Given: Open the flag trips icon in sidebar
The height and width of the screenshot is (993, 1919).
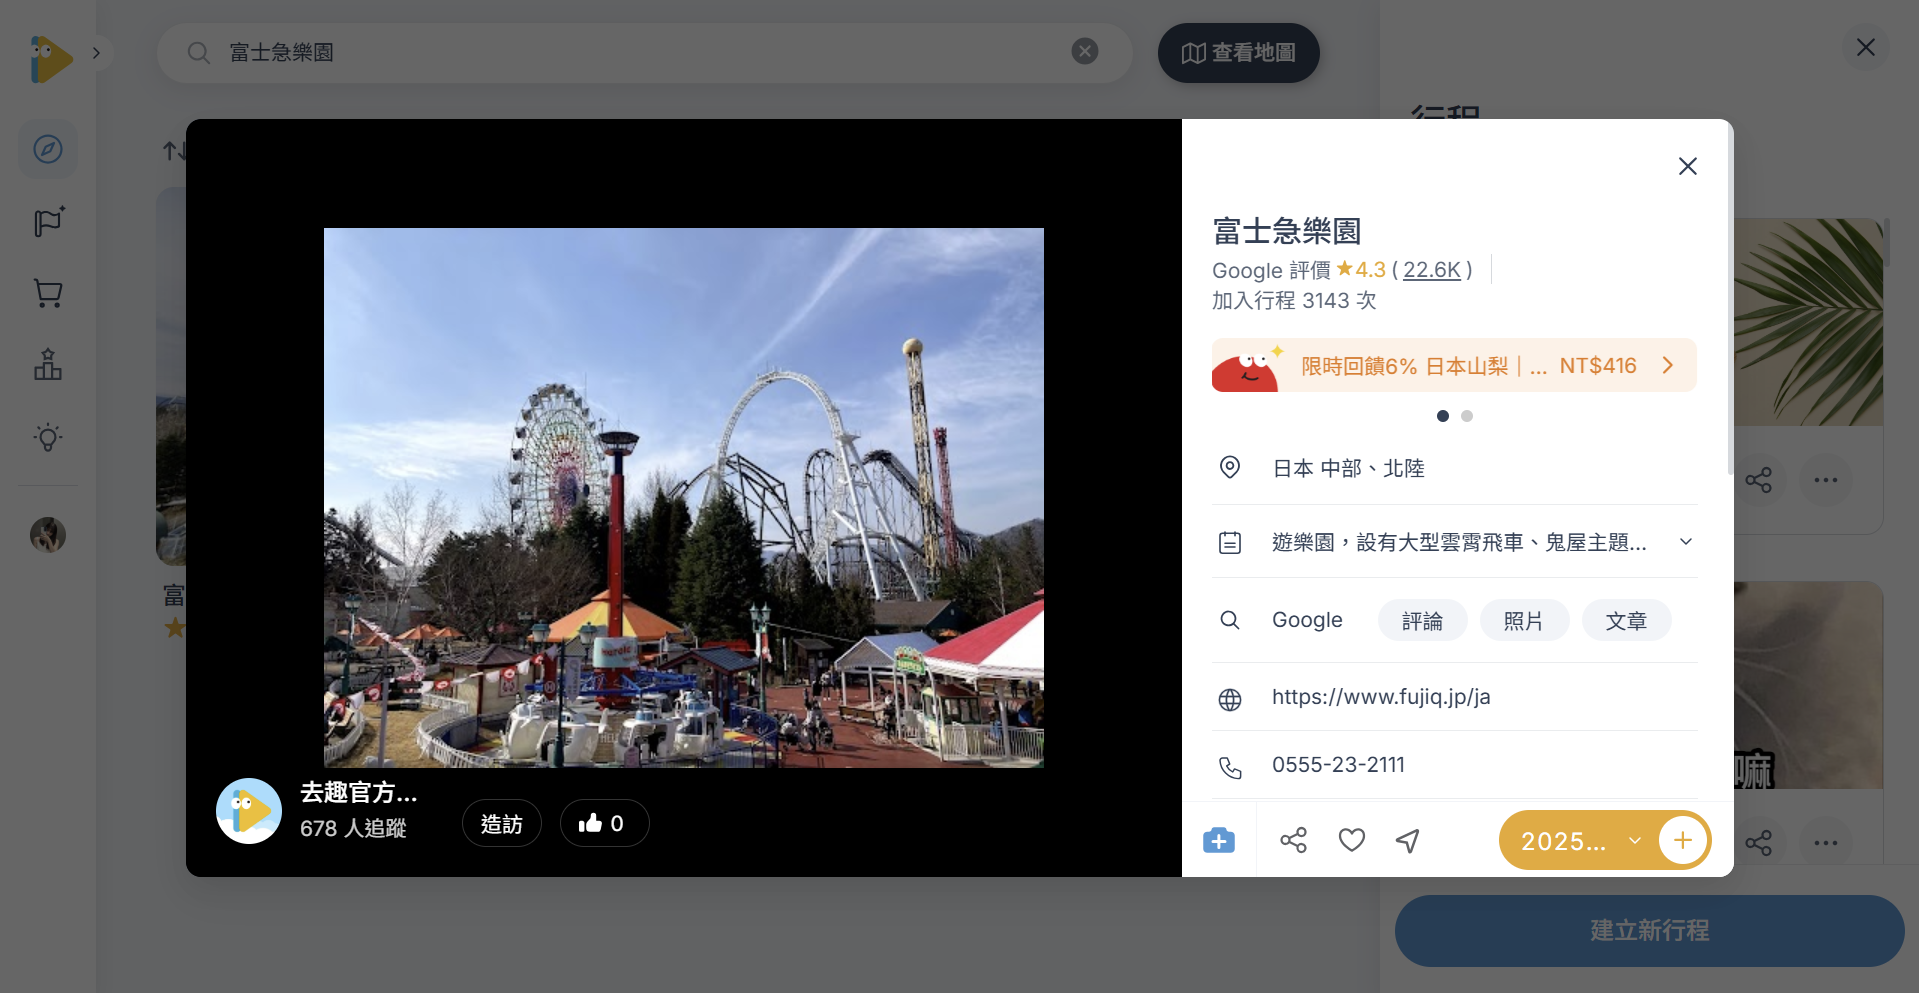Looking at the screenshot, I should coord(48,222).
